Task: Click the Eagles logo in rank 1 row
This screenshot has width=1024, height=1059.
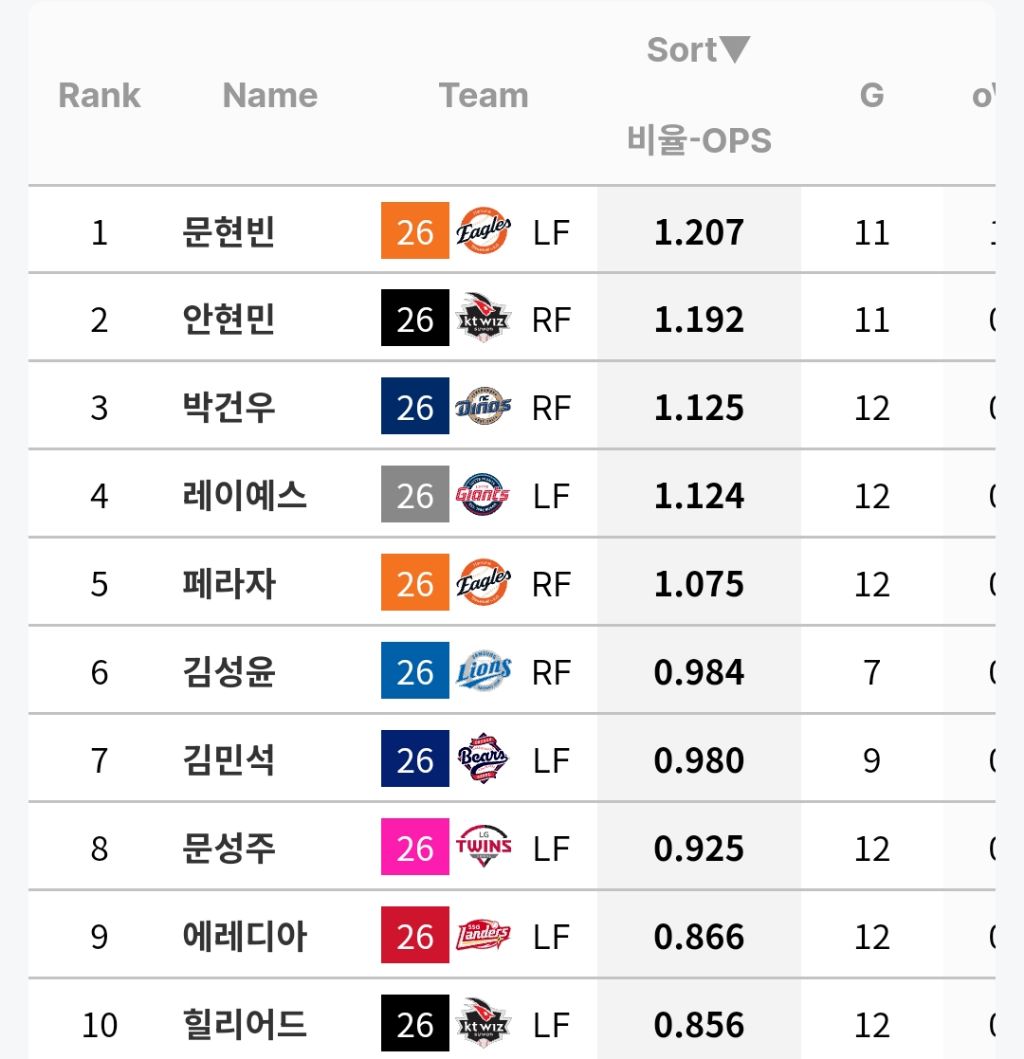Action: coord(483,231)
